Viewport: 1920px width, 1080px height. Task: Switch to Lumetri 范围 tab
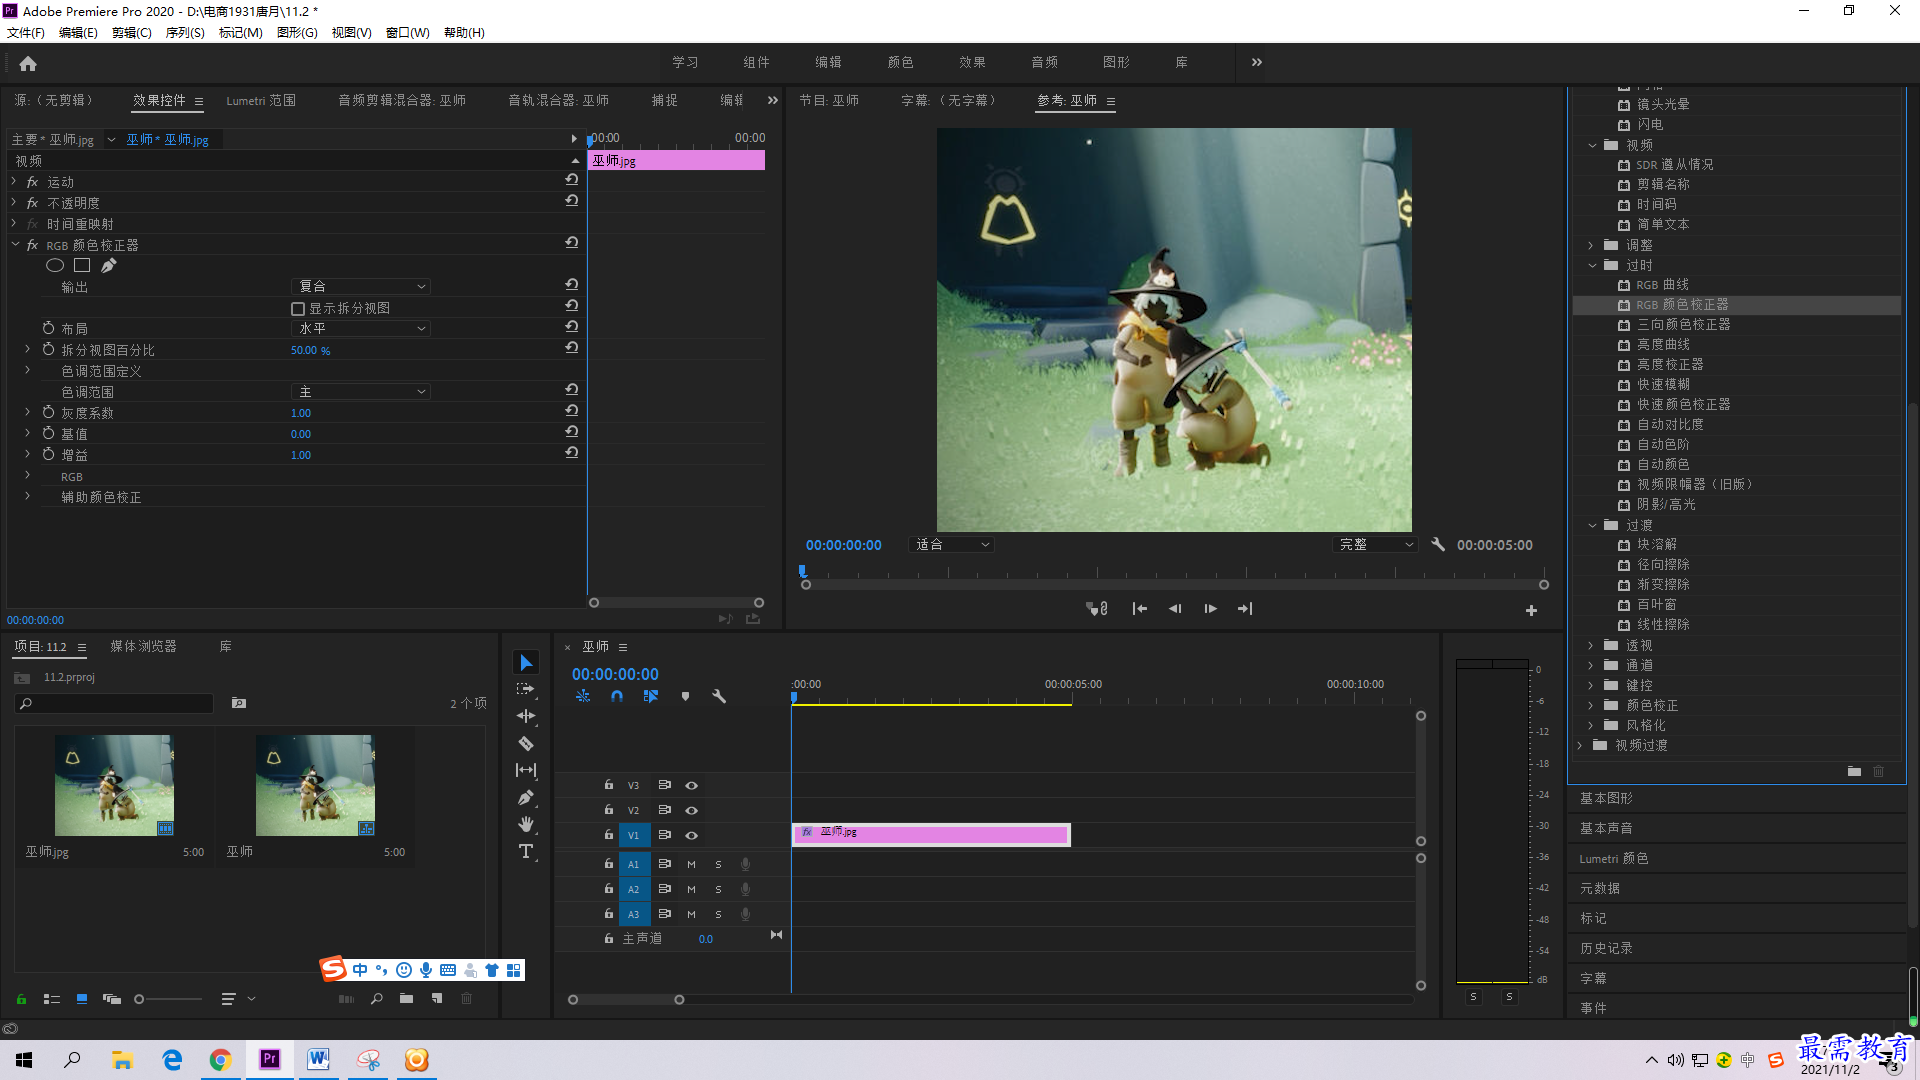[x=261, y=101]
